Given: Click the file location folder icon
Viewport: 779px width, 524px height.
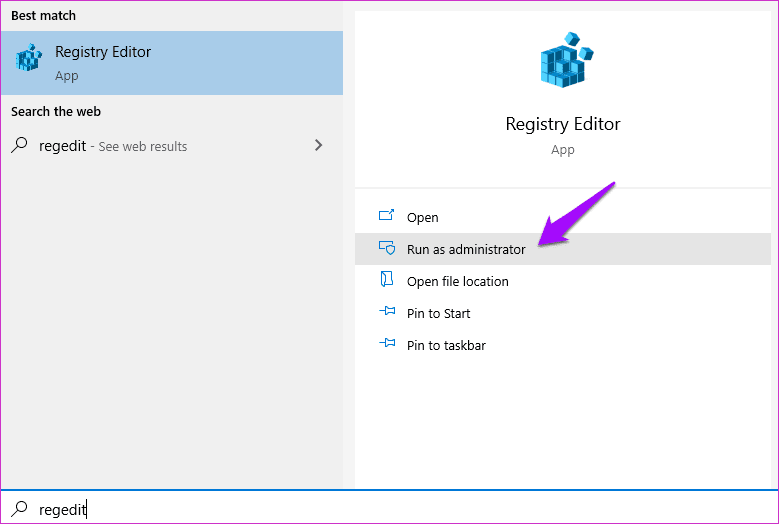Looking at the screenshot, I should 387,279.
